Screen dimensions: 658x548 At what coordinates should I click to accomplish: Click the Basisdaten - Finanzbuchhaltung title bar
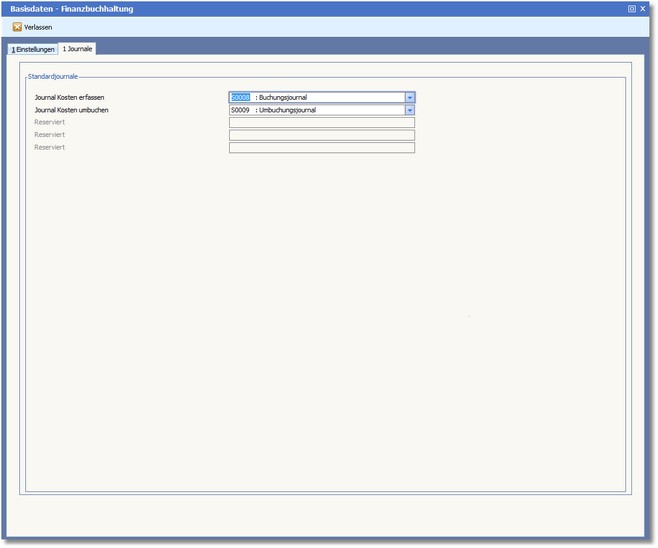tap(300, 8)
